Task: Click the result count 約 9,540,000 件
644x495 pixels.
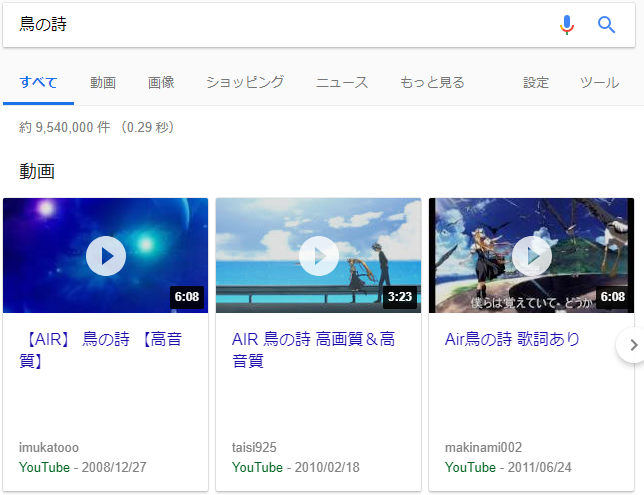Action: [x=64, y=127]
